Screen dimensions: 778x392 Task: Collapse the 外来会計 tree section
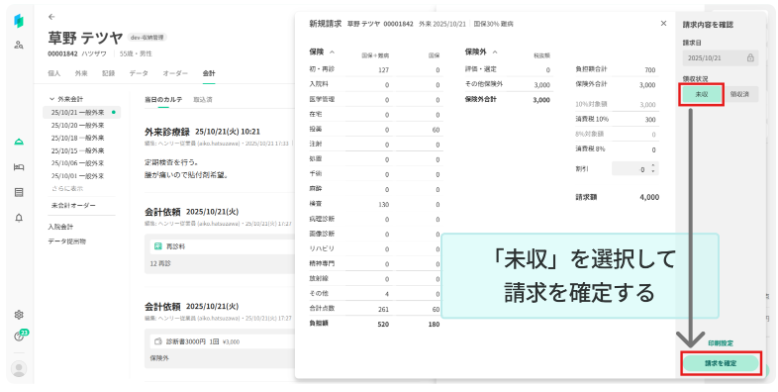coord(52,99)
